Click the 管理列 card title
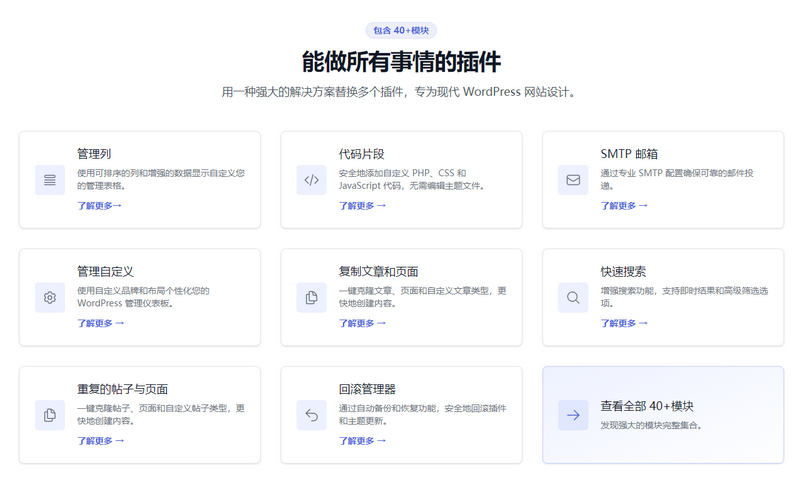Screen dimensions: 800x487 [94, 154]
